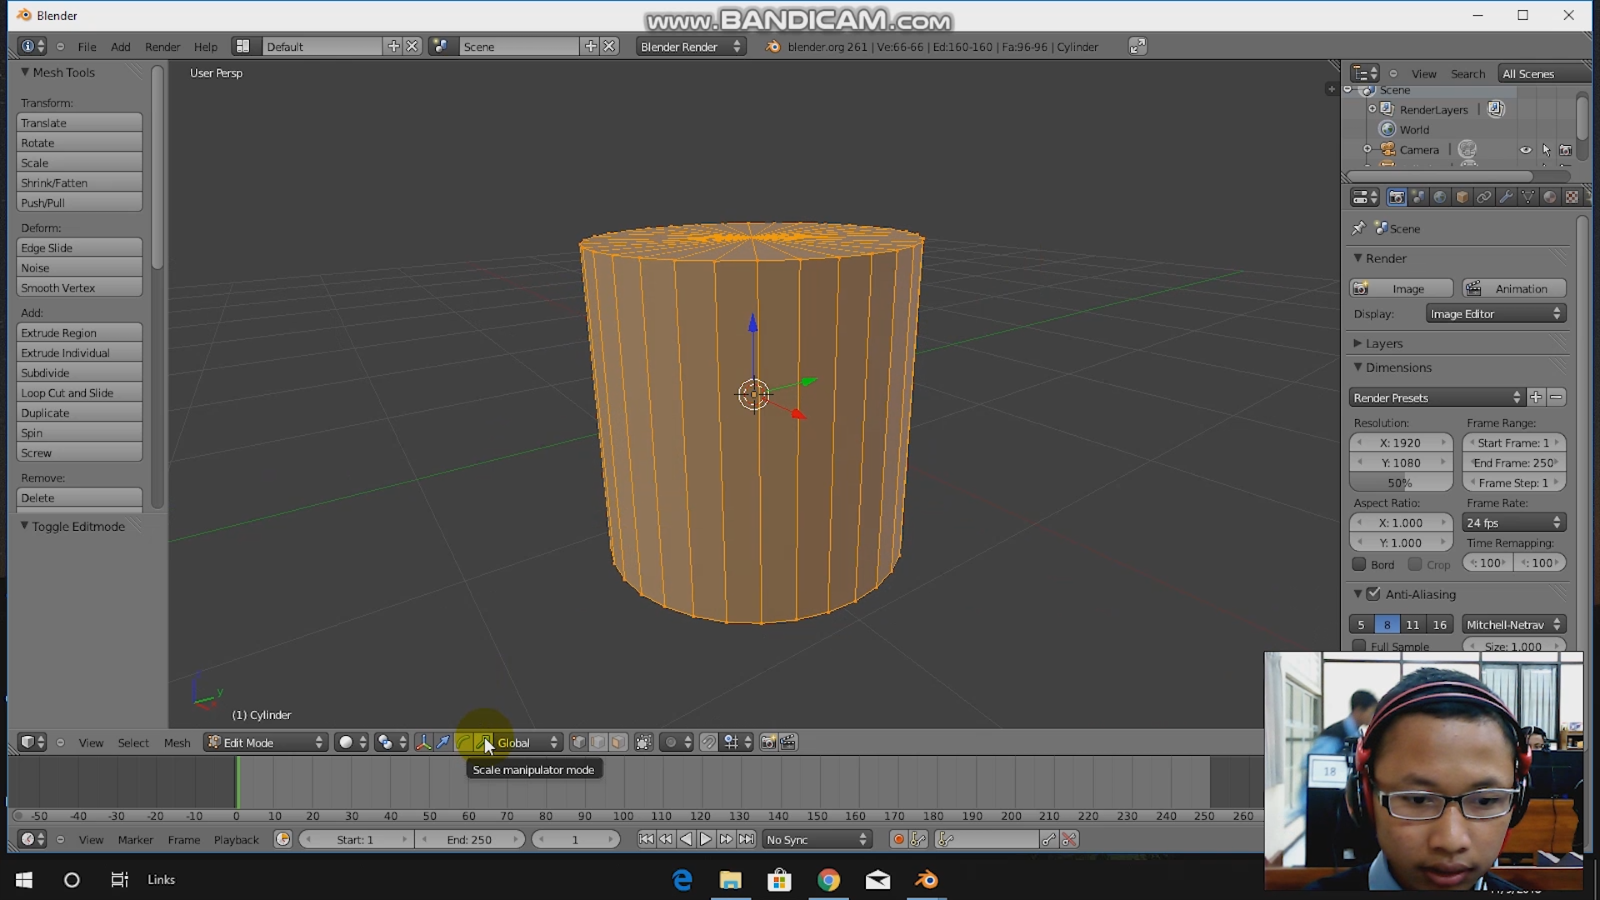Open the Edit Mode dropdown
Viewport: 1600px width, 900px height.
pos(265,742)
